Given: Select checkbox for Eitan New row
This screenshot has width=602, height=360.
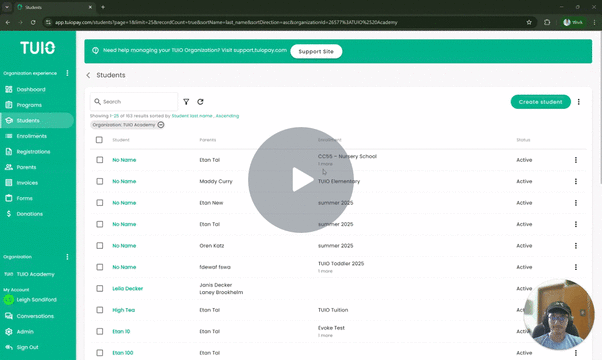Looking at the screenshot, I should tap(99, 203).
